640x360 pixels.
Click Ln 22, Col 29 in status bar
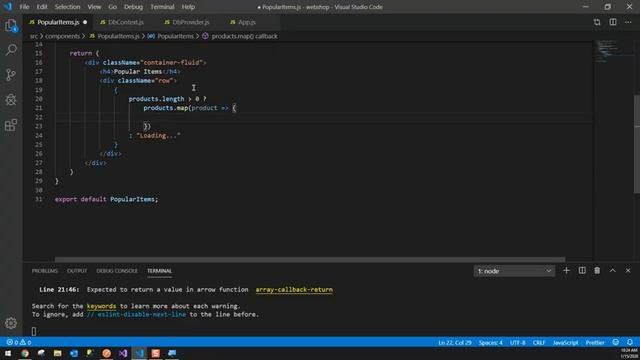click(x=455, y=342)
